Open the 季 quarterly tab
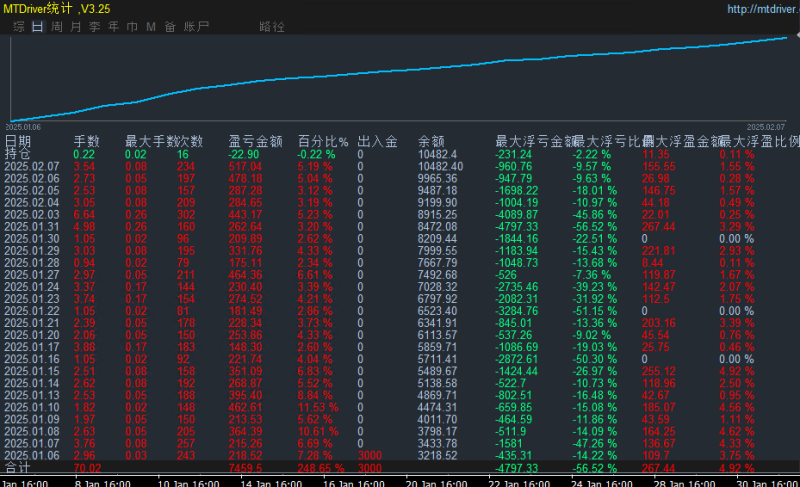 (x=95, y=27)
